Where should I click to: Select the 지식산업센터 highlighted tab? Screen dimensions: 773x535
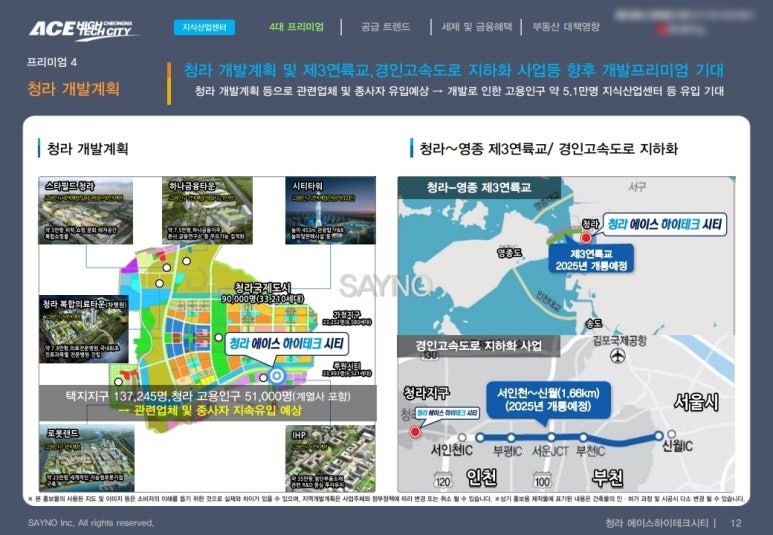coord(204,27)
